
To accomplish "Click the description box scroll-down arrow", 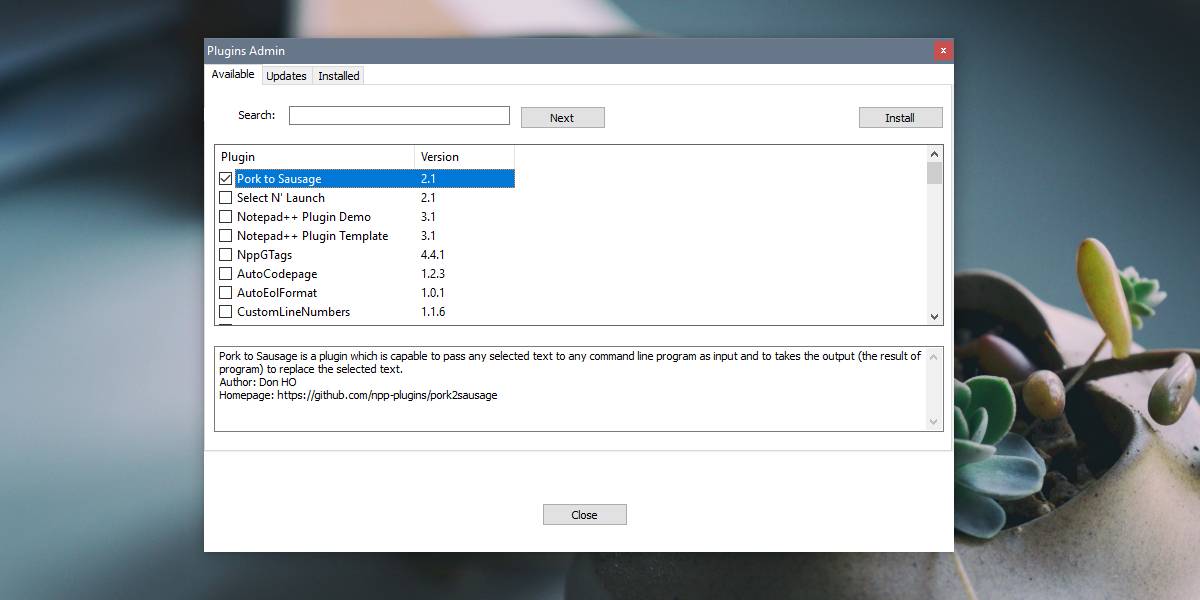I will pyautogui.click(x=935, y=423).
